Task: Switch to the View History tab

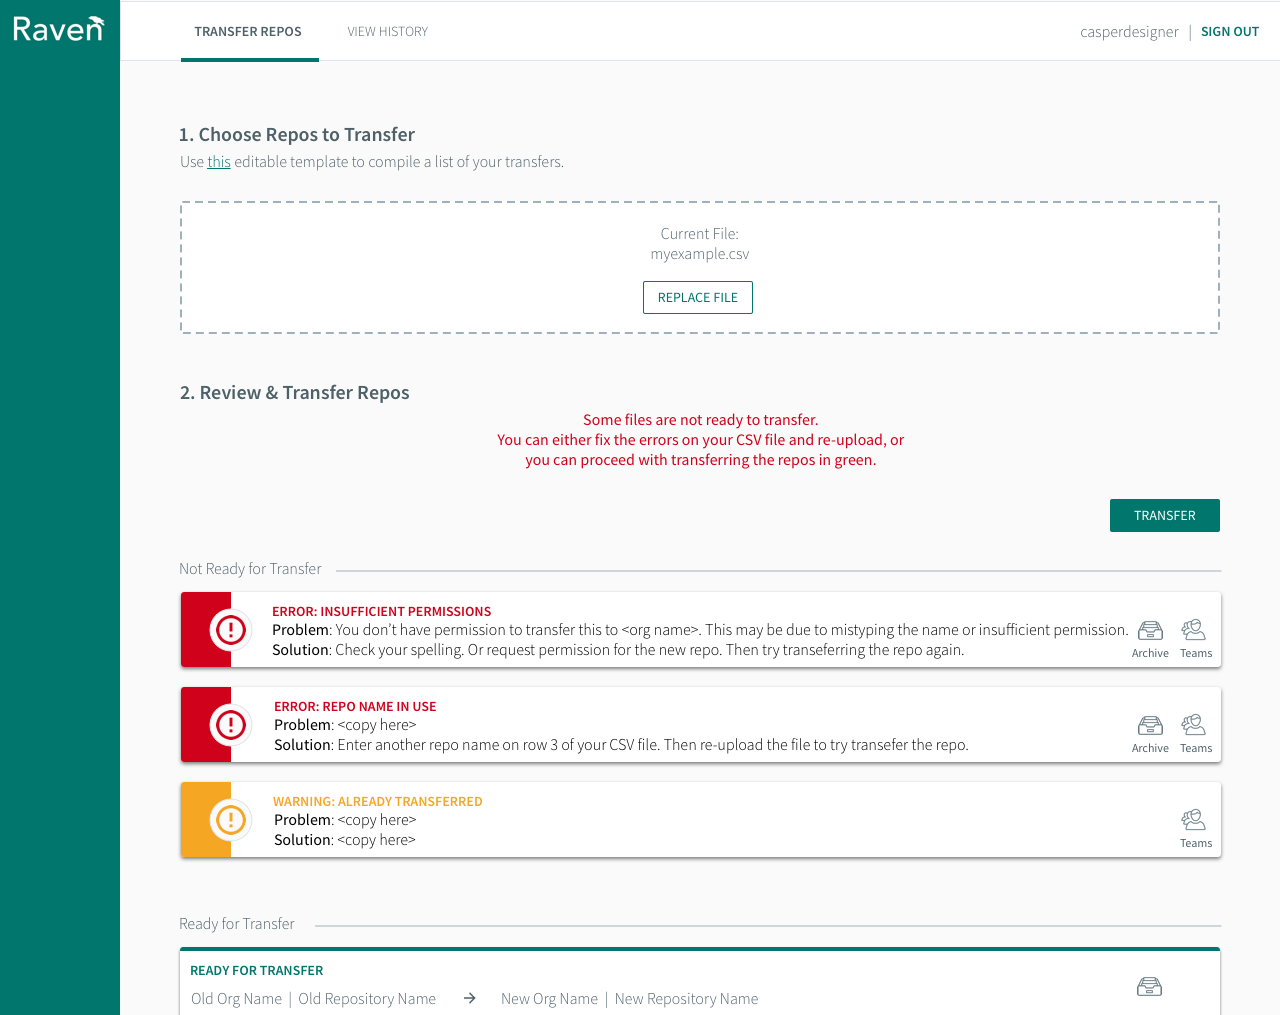Action: coord(388,32)
